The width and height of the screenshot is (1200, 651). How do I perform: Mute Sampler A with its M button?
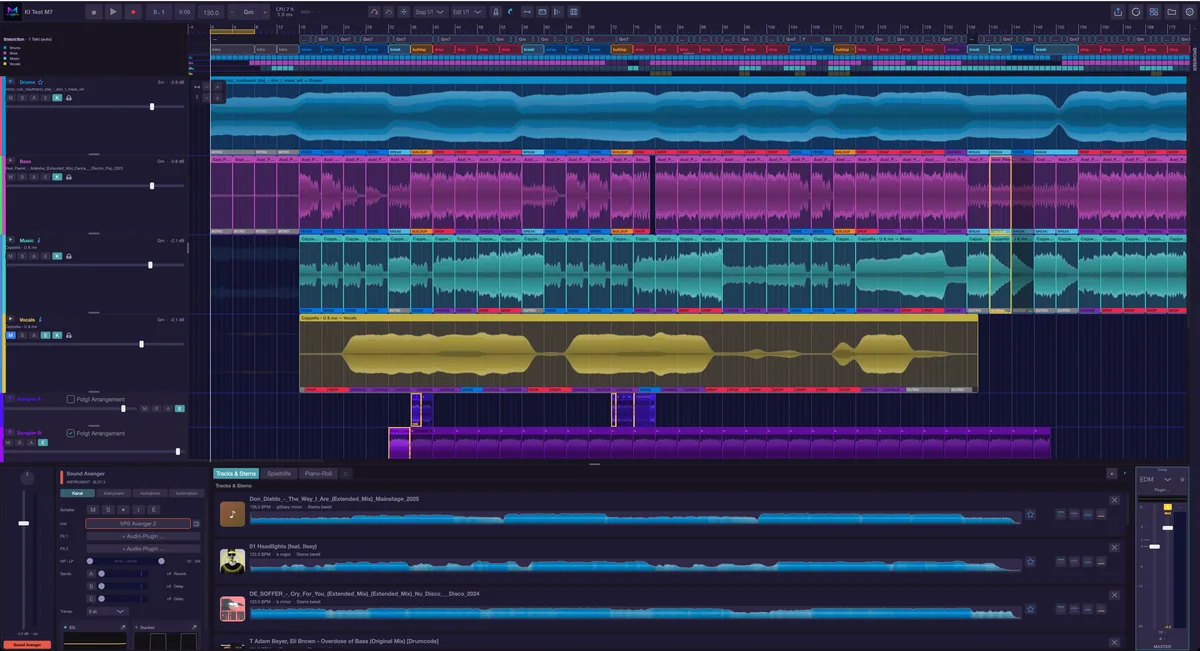click(x=145, y=408)
